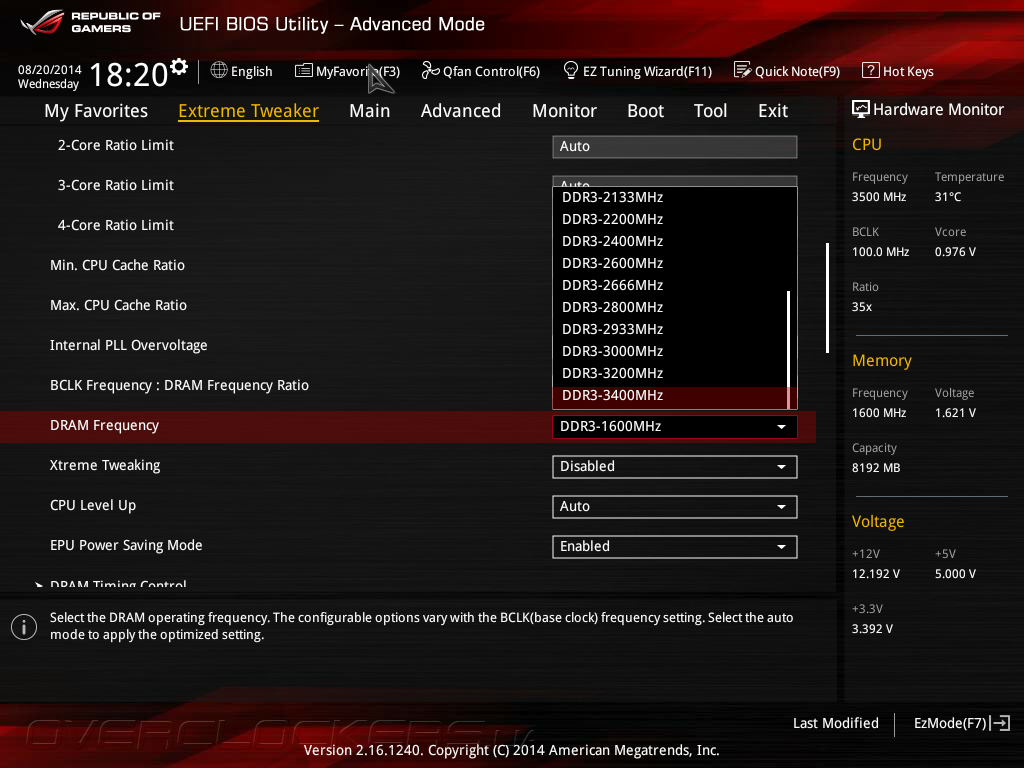Screen dimensions: 1024x768
Task: Click the Republic of Gamers logo
Action: (90, 22)
